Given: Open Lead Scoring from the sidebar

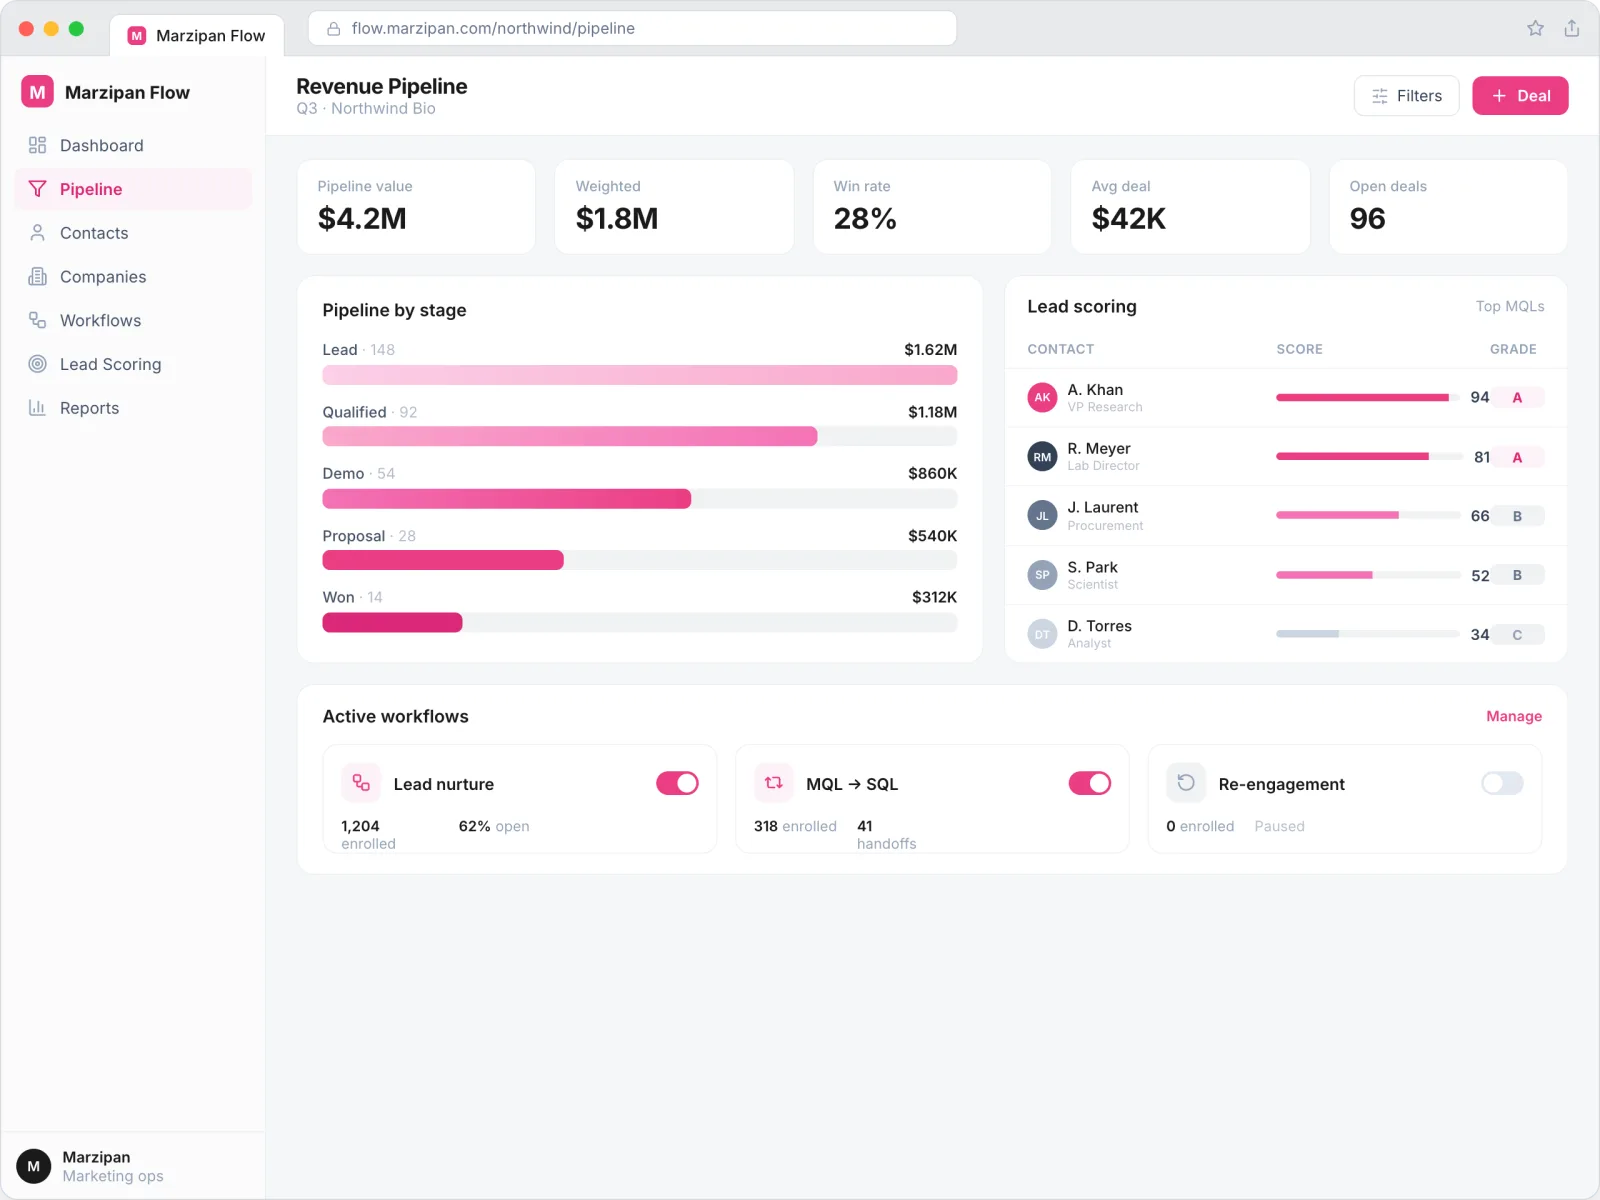Looking at the screenshot, I should point(133,364).
